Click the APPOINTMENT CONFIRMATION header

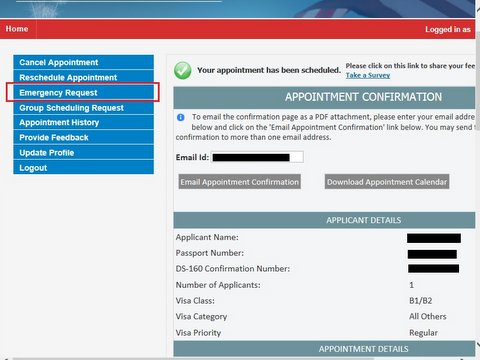(324, 97)
